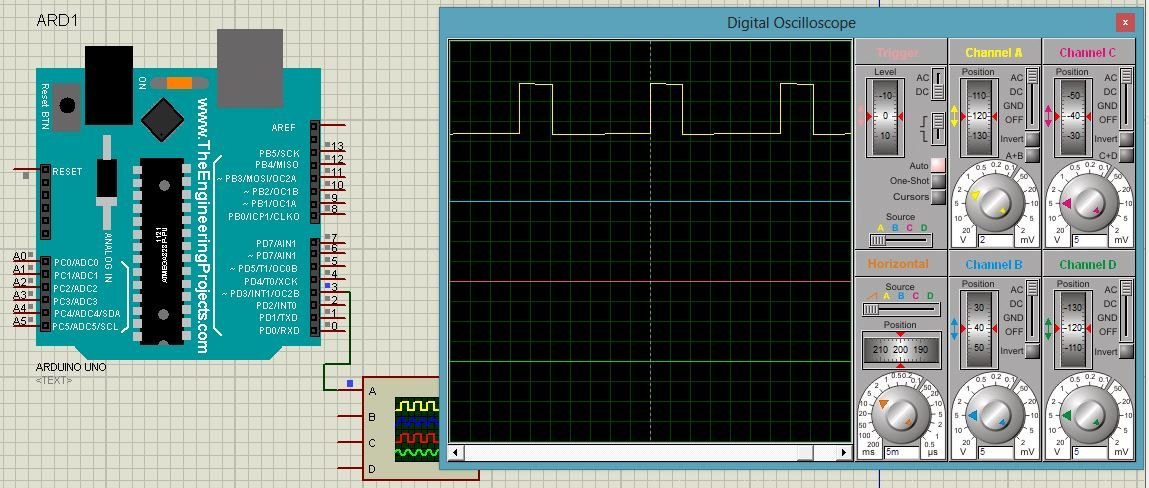Viewport: 1149px width, 488px height.
Task: Click the Channel B Position thumbwheel
Action: pos(978,328)
